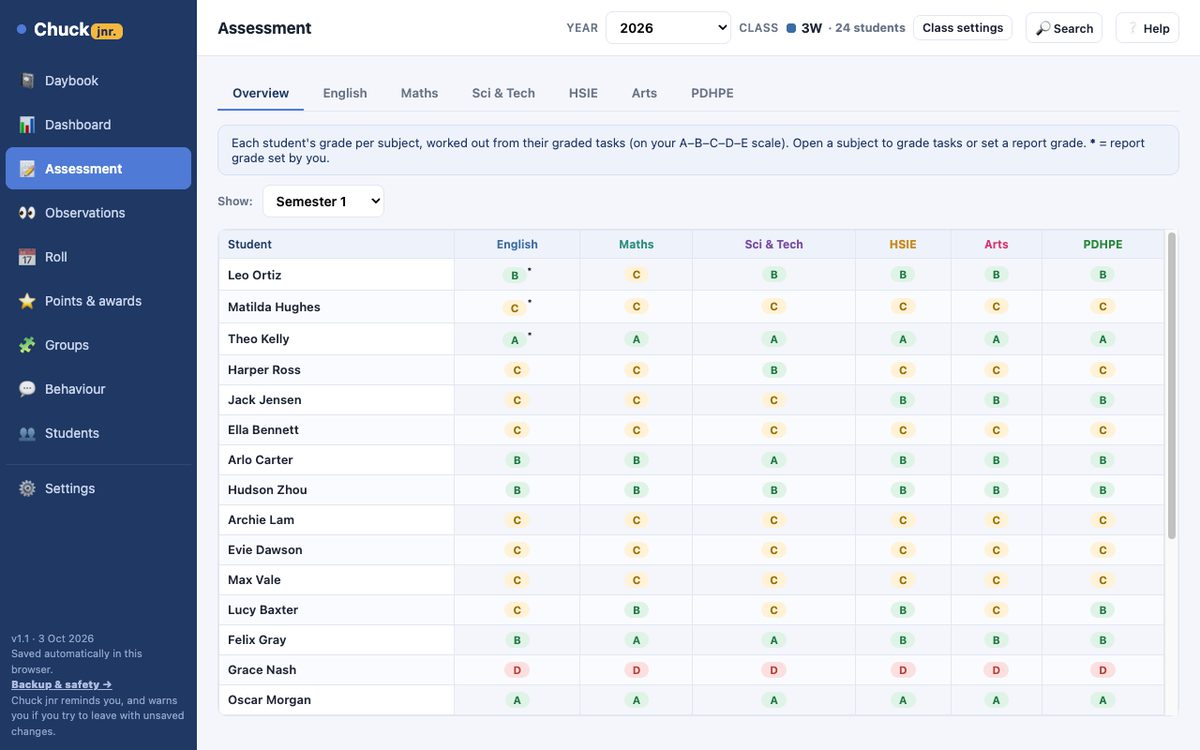Image resolution: width=1200 pixels, height=750 pixels.
Task: Click the Sci & Tech column header
Action: click(774, 244)
